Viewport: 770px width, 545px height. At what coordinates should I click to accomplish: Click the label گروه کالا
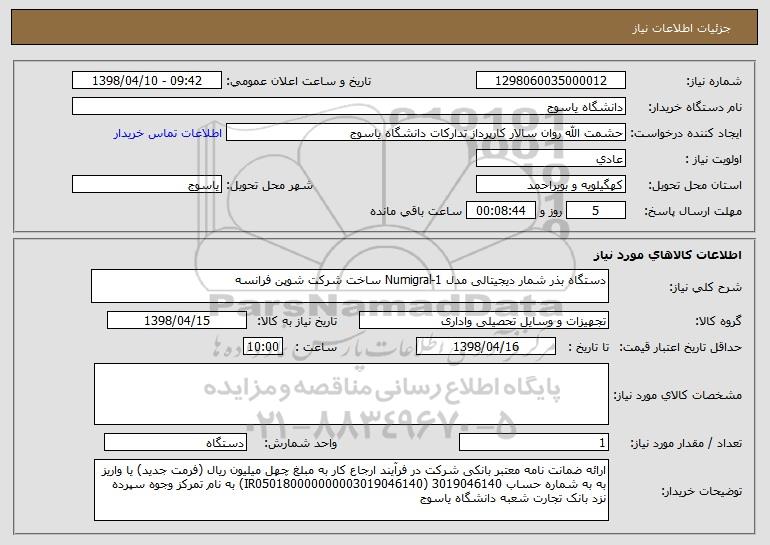pos(718,321)
